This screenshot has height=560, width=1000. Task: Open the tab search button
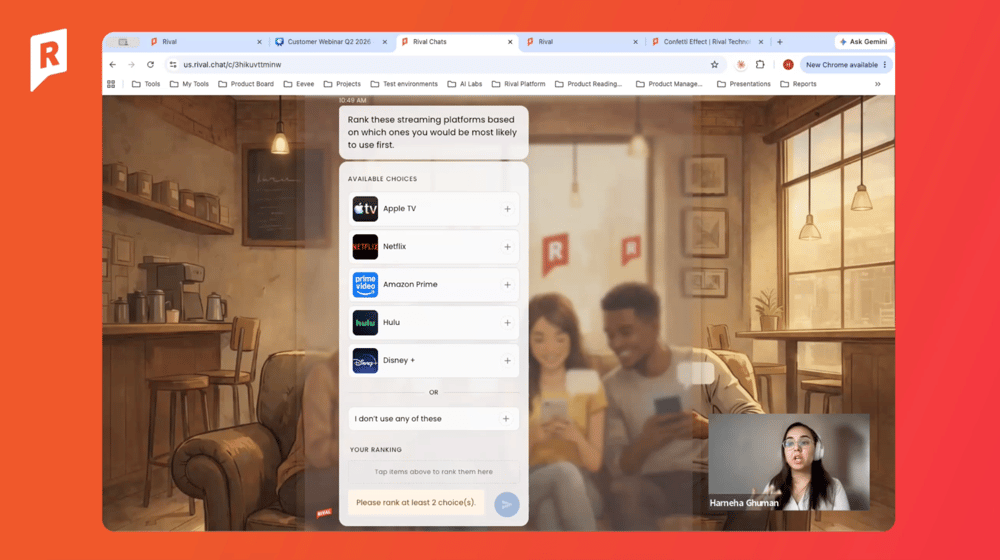pyautogui.click(x=123, y=42)
